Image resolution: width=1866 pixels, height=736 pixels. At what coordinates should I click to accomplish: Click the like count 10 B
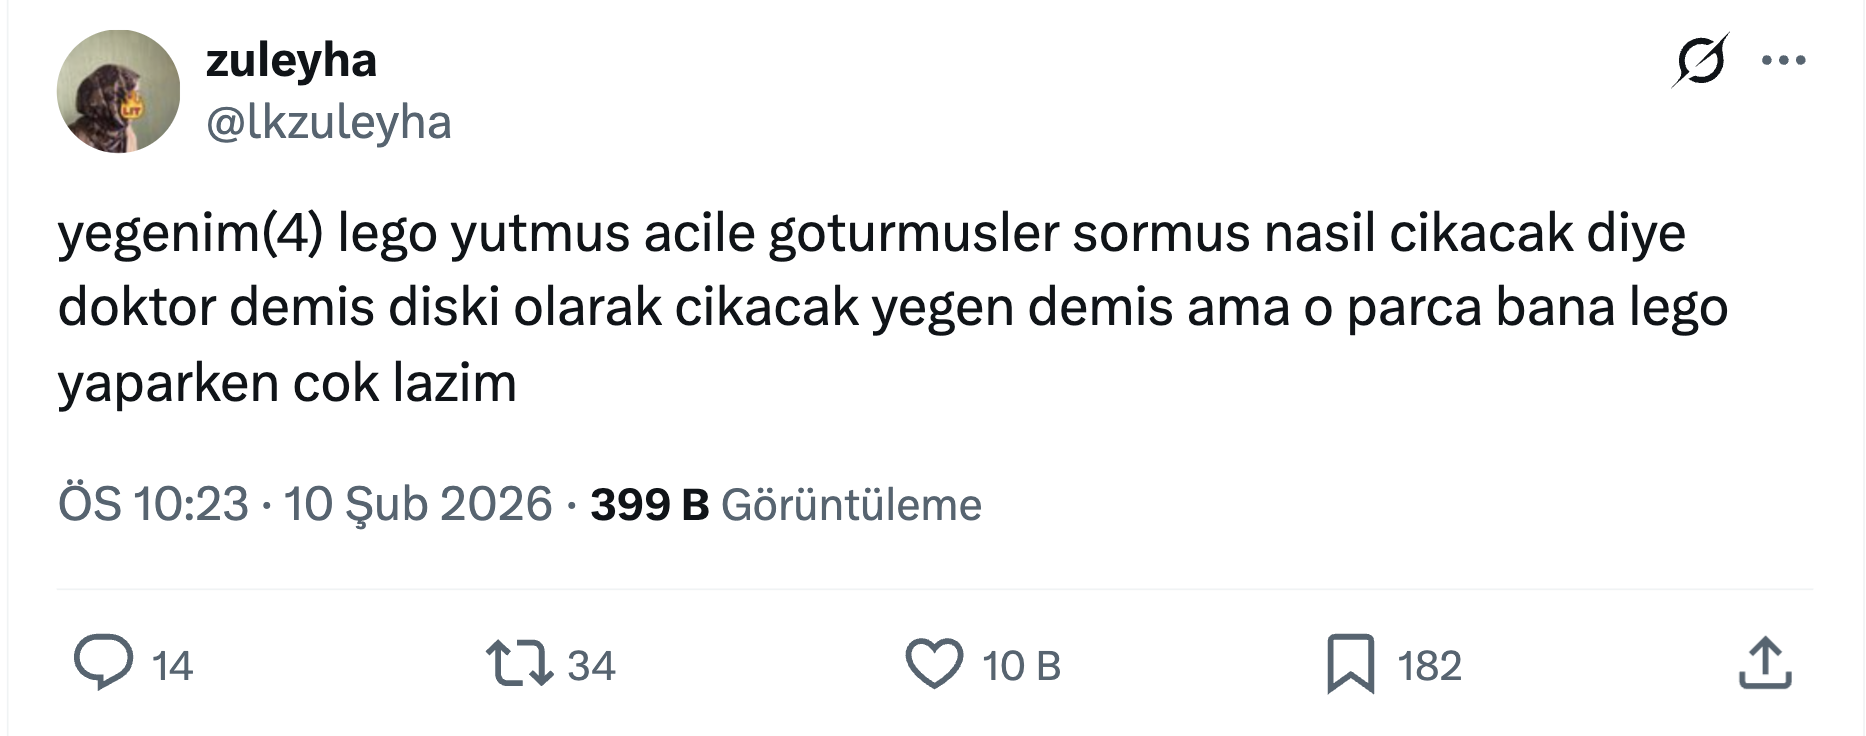click(1021, 666)
